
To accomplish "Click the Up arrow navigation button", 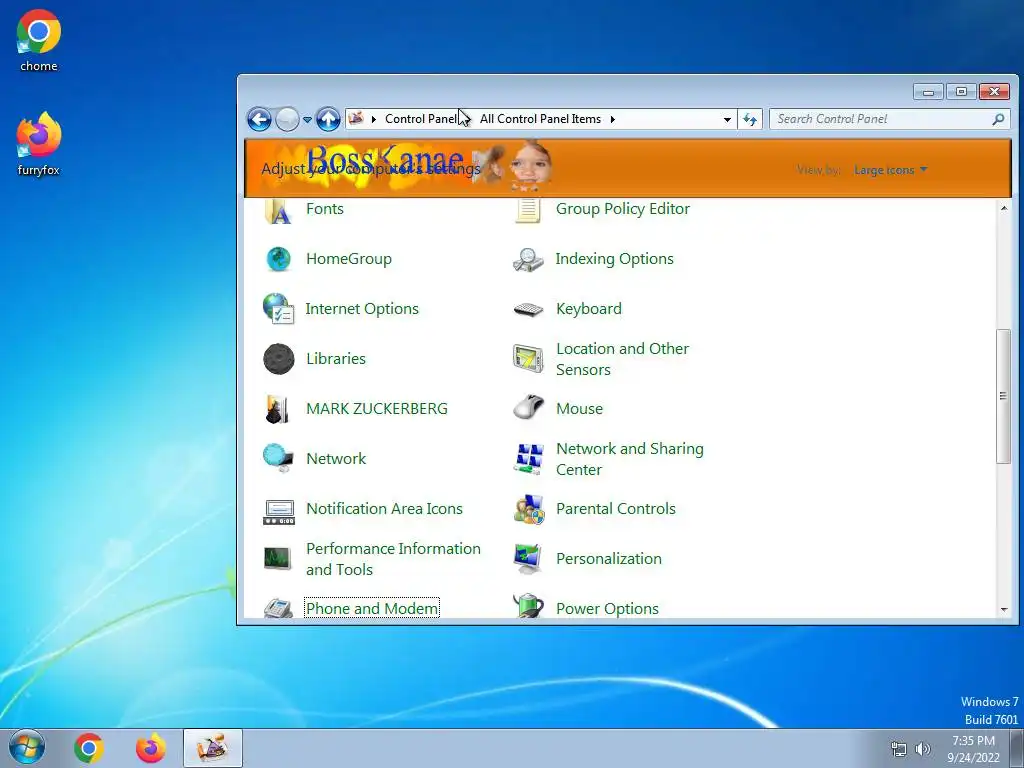I will click(328, 120).
